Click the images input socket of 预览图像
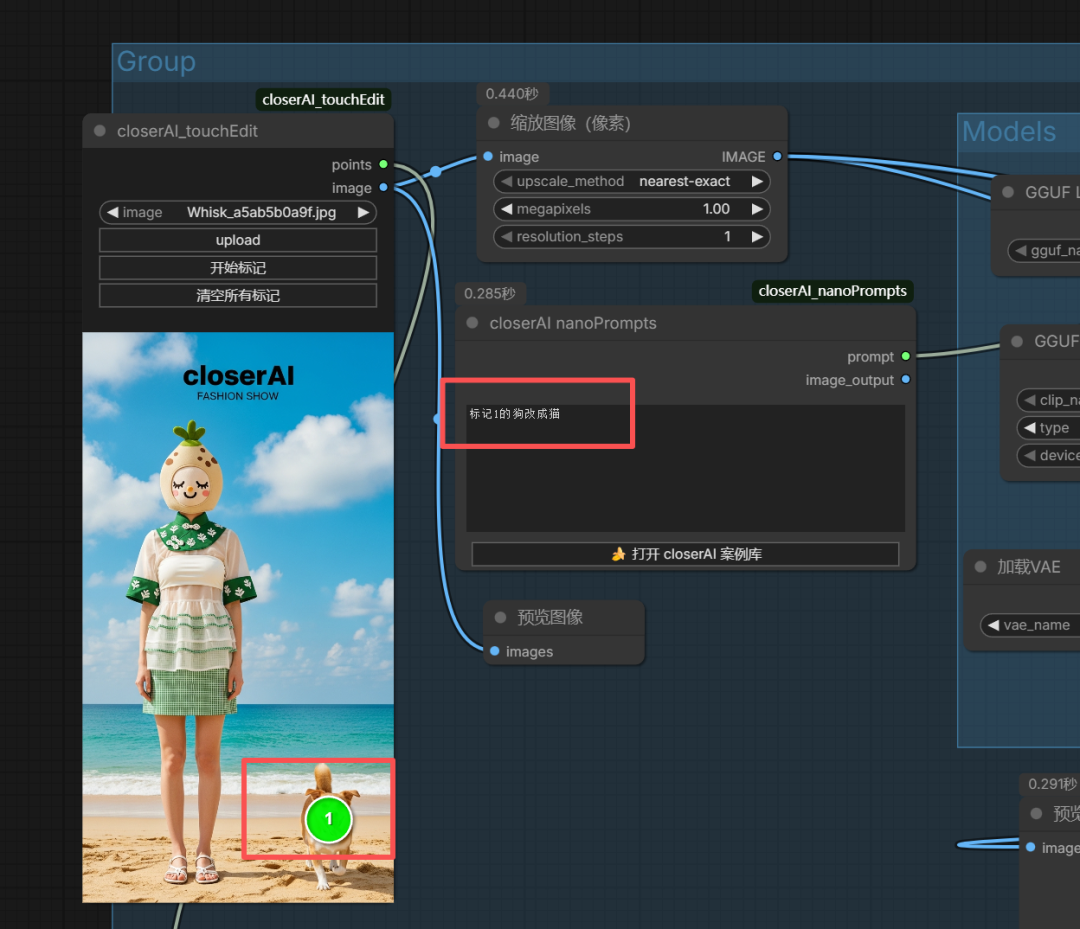This screenshot has width=1080, height=929. click(495, 651)
